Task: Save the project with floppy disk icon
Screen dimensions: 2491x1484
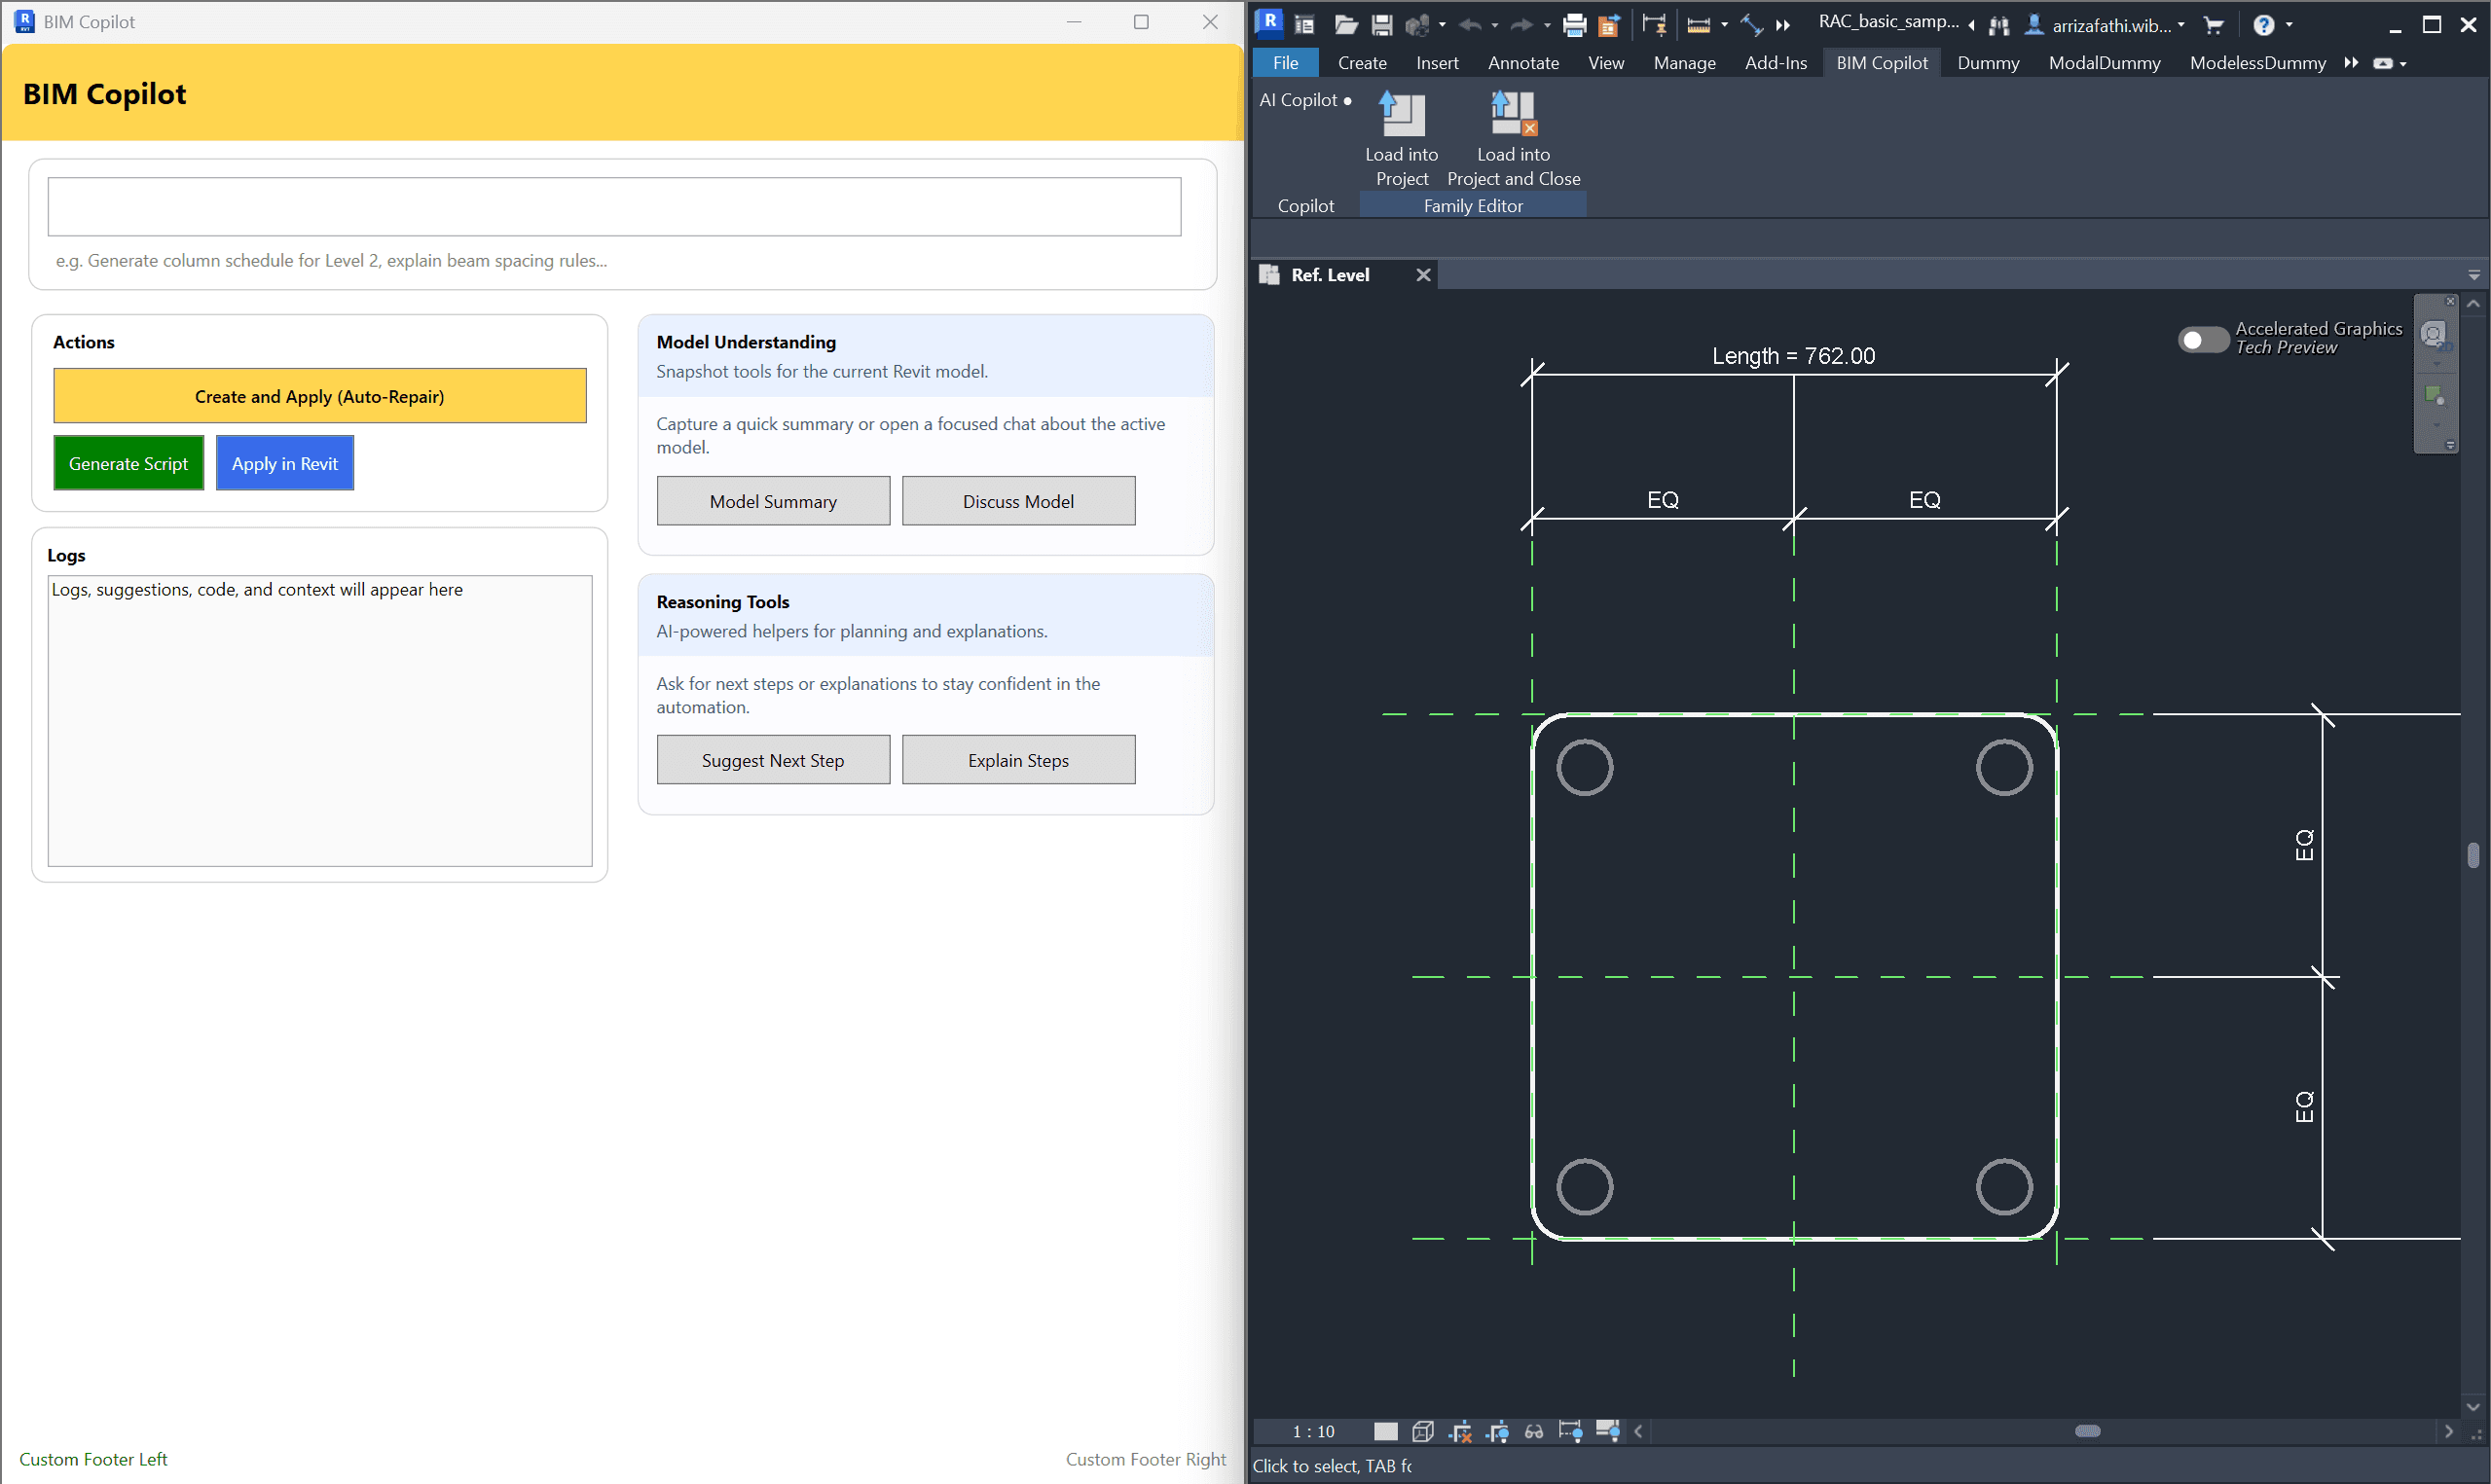Action: coord(1382,25)
